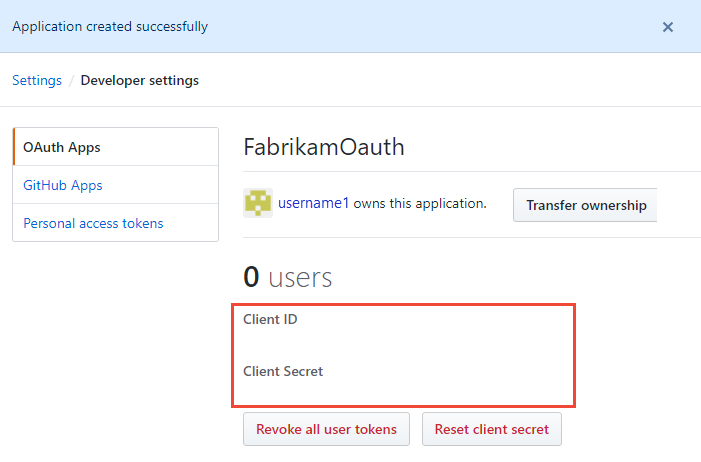Click 'owns this application.' text
Viewport: 701px width, 462px height.
tap(420, 203)
